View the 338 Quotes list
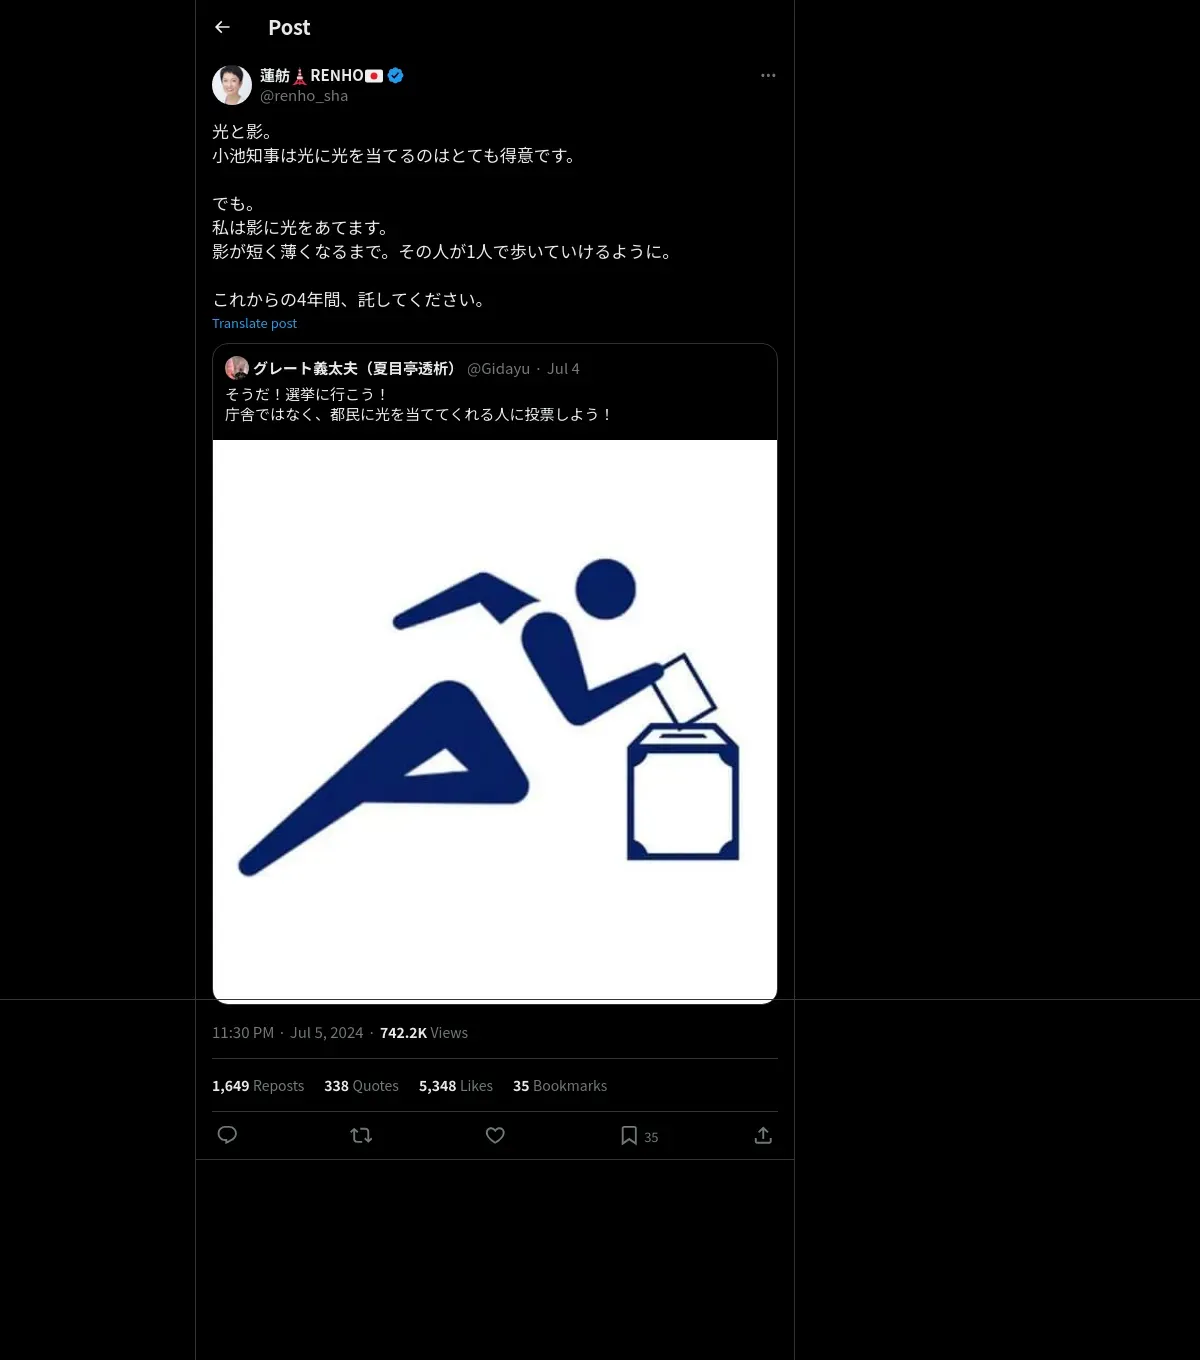 click(361, 1086)
